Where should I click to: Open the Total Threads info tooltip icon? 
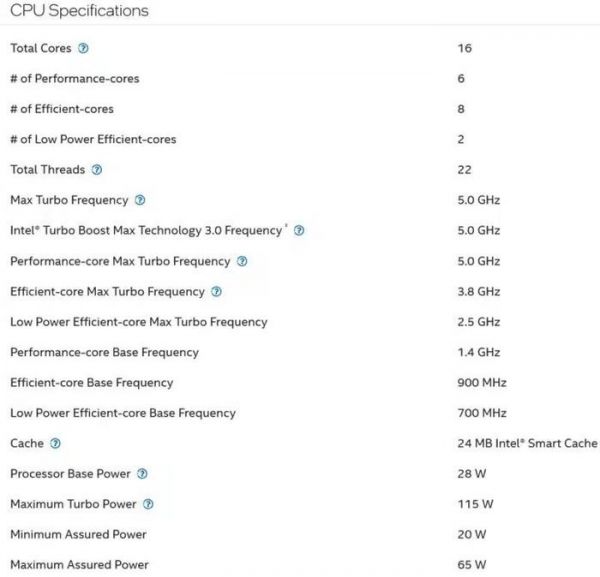(97, 170)
